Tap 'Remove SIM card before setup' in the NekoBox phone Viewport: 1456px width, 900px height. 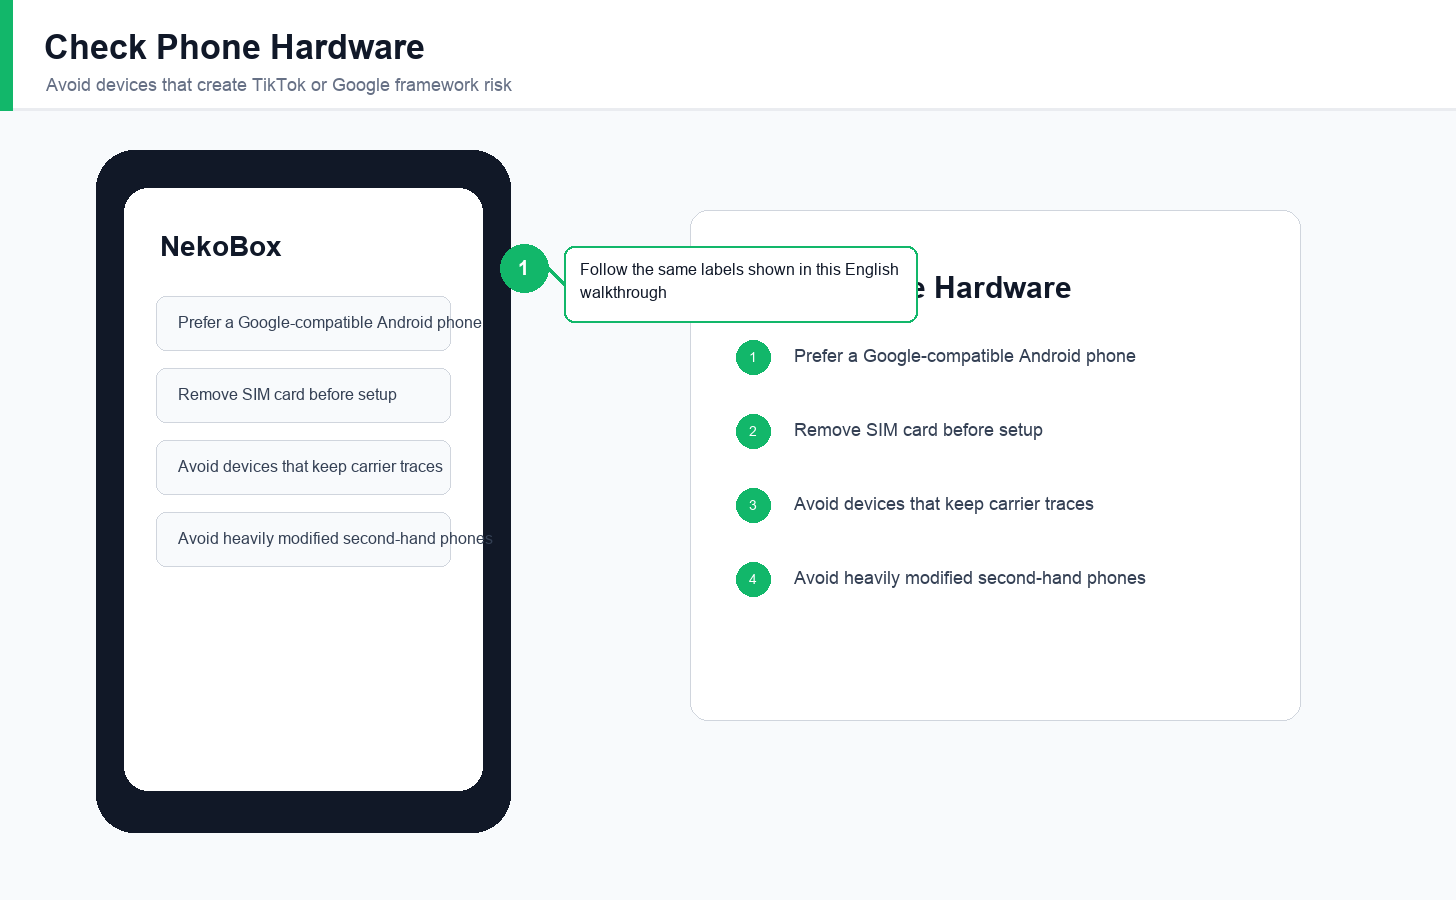(303, 395)
